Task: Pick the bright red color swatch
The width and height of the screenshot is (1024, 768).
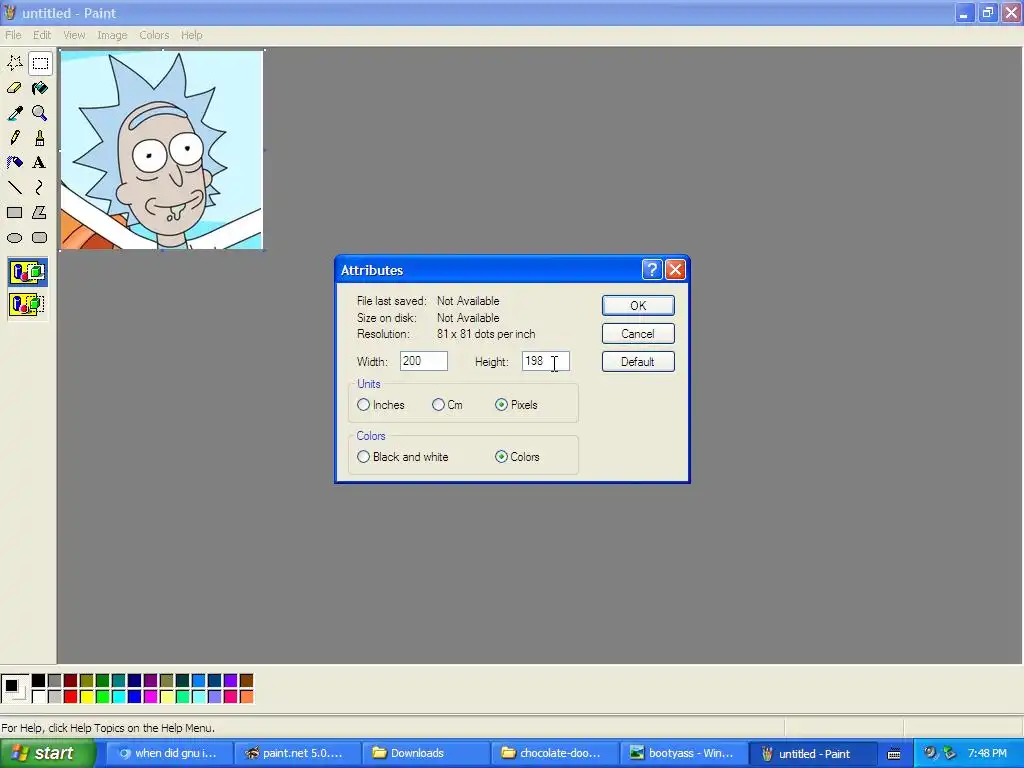Action: [x=71, y=696]
